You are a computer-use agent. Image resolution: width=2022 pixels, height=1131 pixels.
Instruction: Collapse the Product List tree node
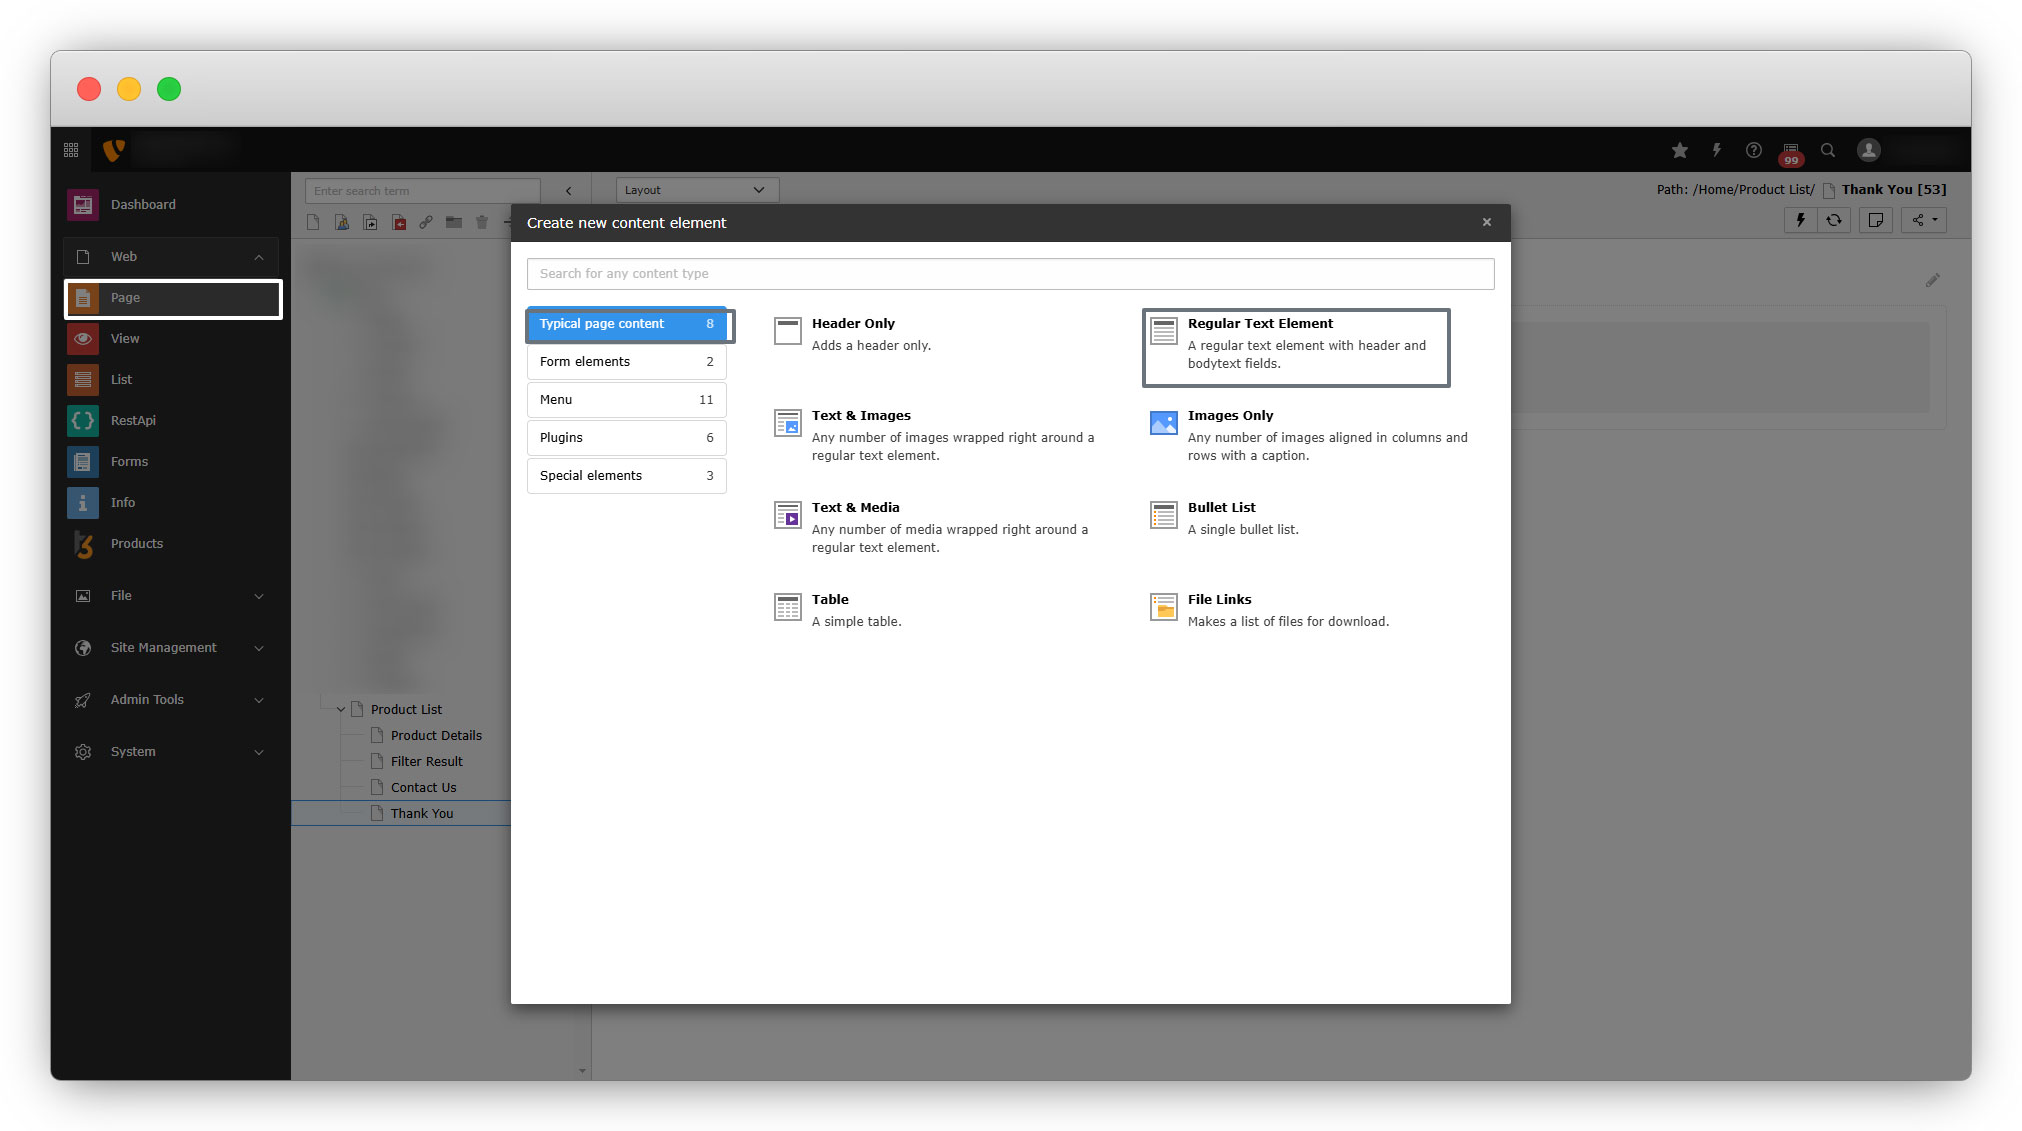(x=341, y=710)
